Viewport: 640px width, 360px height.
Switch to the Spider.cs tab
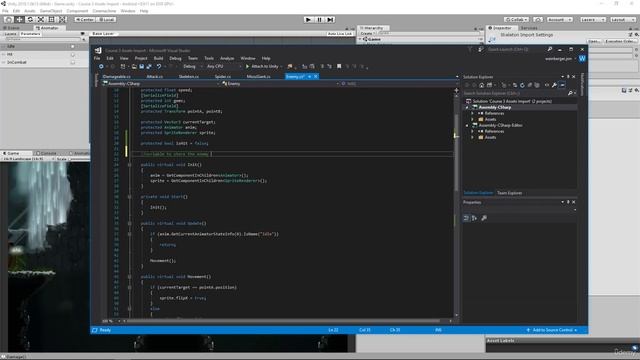[223, 77]
